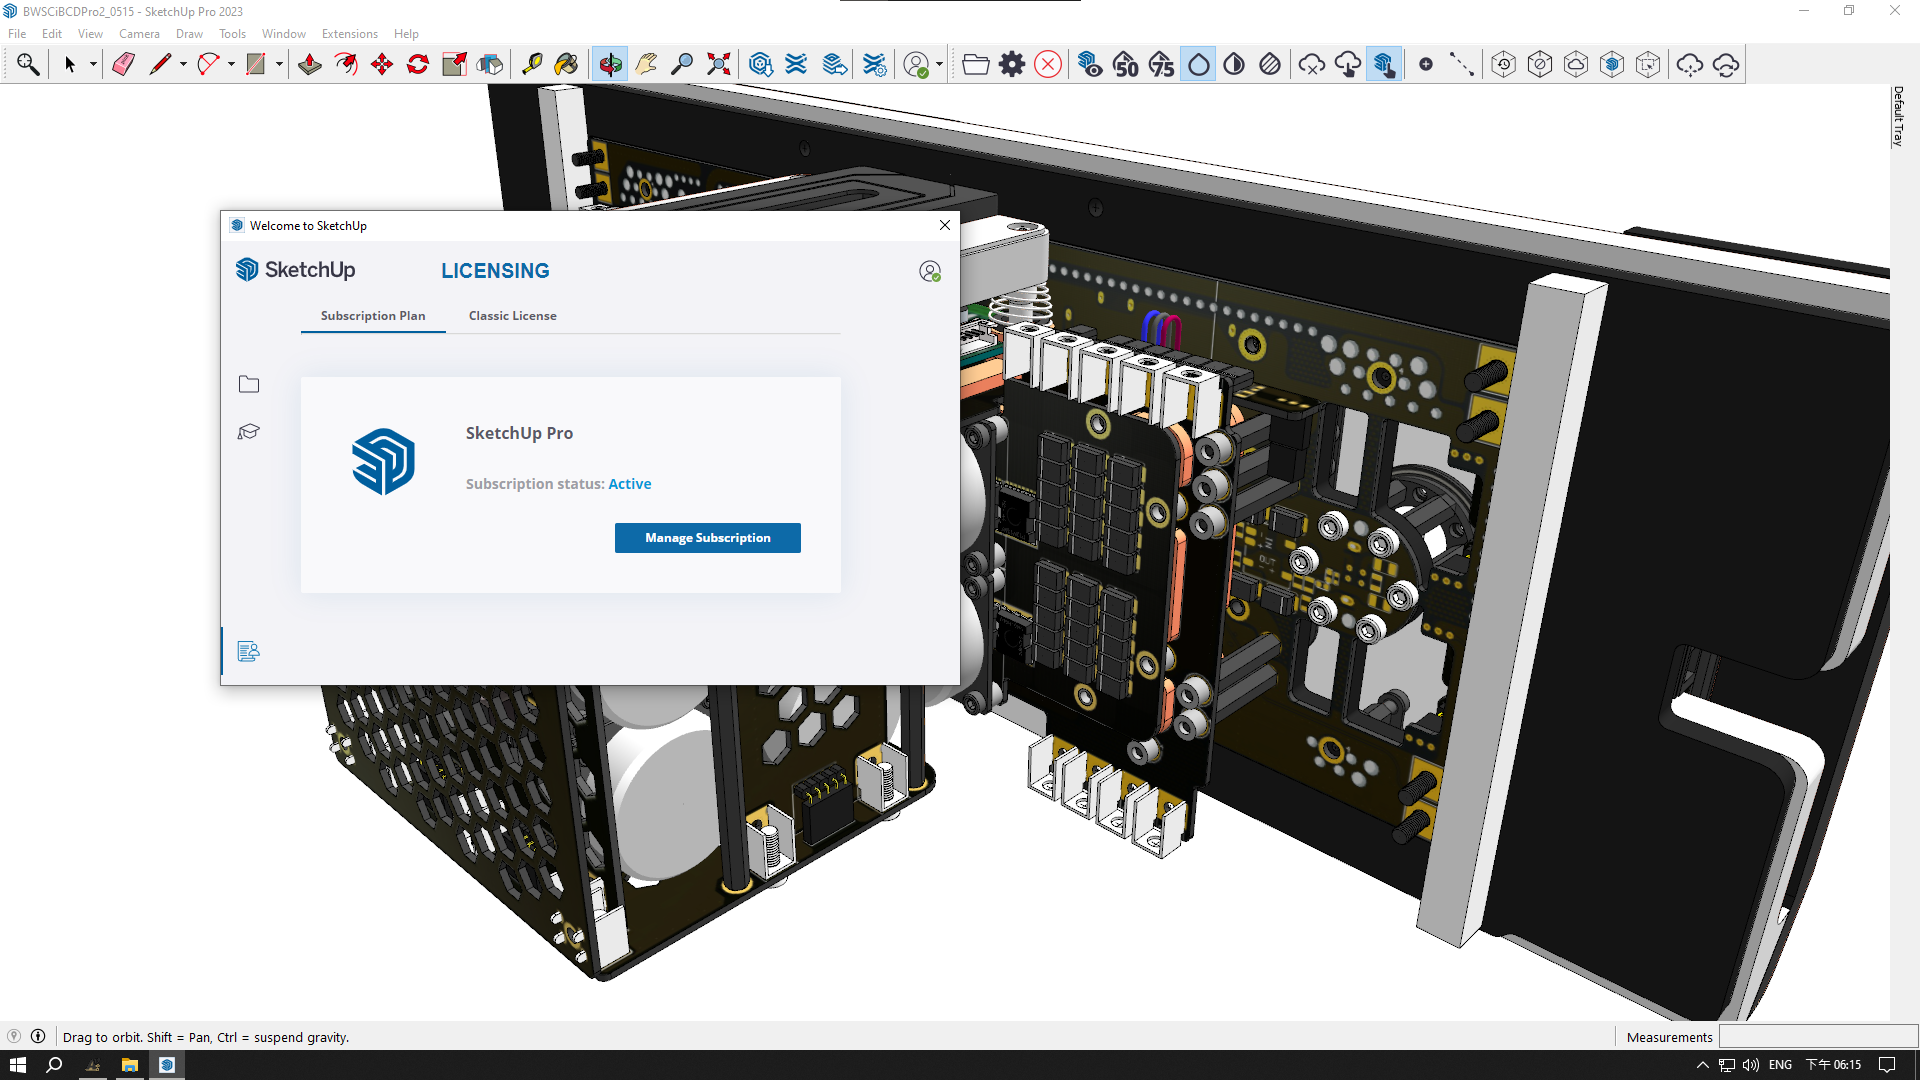Click the hexagon cloud icon
The image size is (1920, 1080).
click(x=1576, y=65)
